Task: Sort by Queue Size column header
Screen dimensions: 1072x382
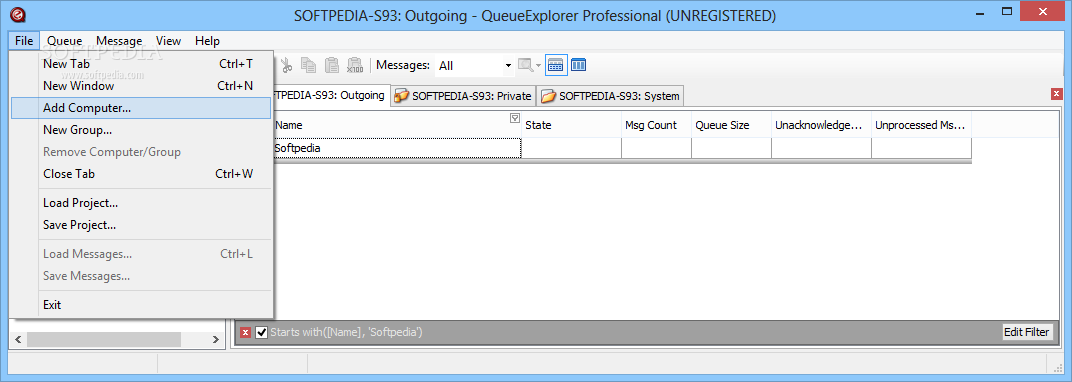Action: (731, 125)
